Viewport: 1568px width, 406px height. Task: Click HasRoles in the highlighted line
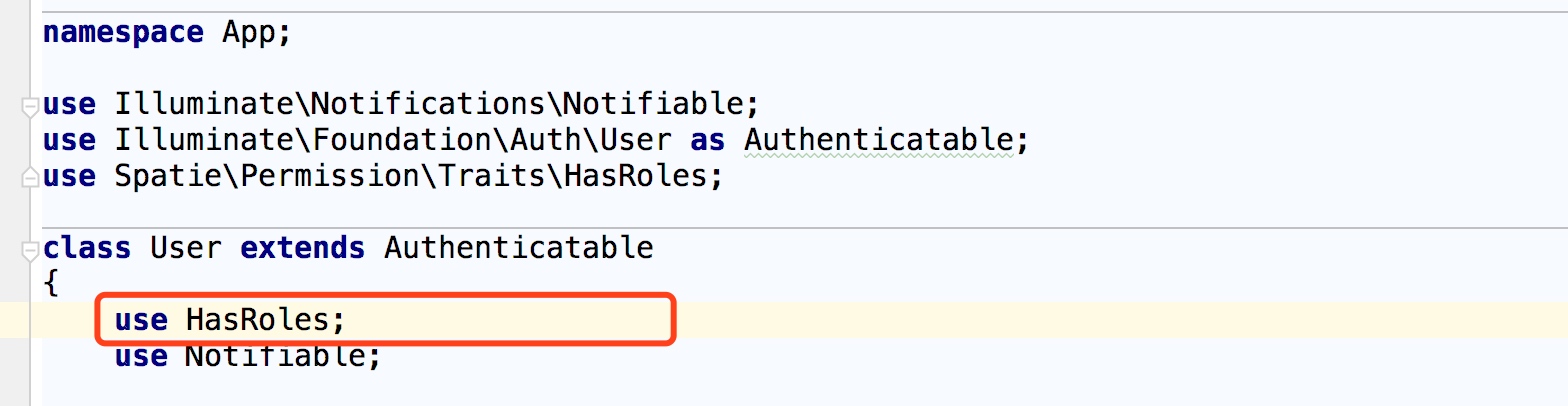[x=257, y=320]
